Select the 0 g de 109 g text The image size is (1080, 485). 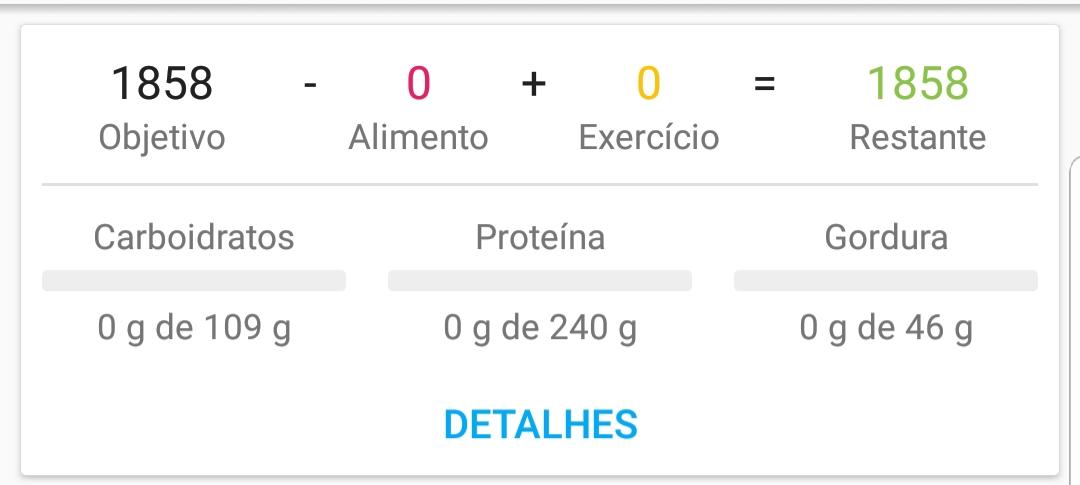(194, 329)
